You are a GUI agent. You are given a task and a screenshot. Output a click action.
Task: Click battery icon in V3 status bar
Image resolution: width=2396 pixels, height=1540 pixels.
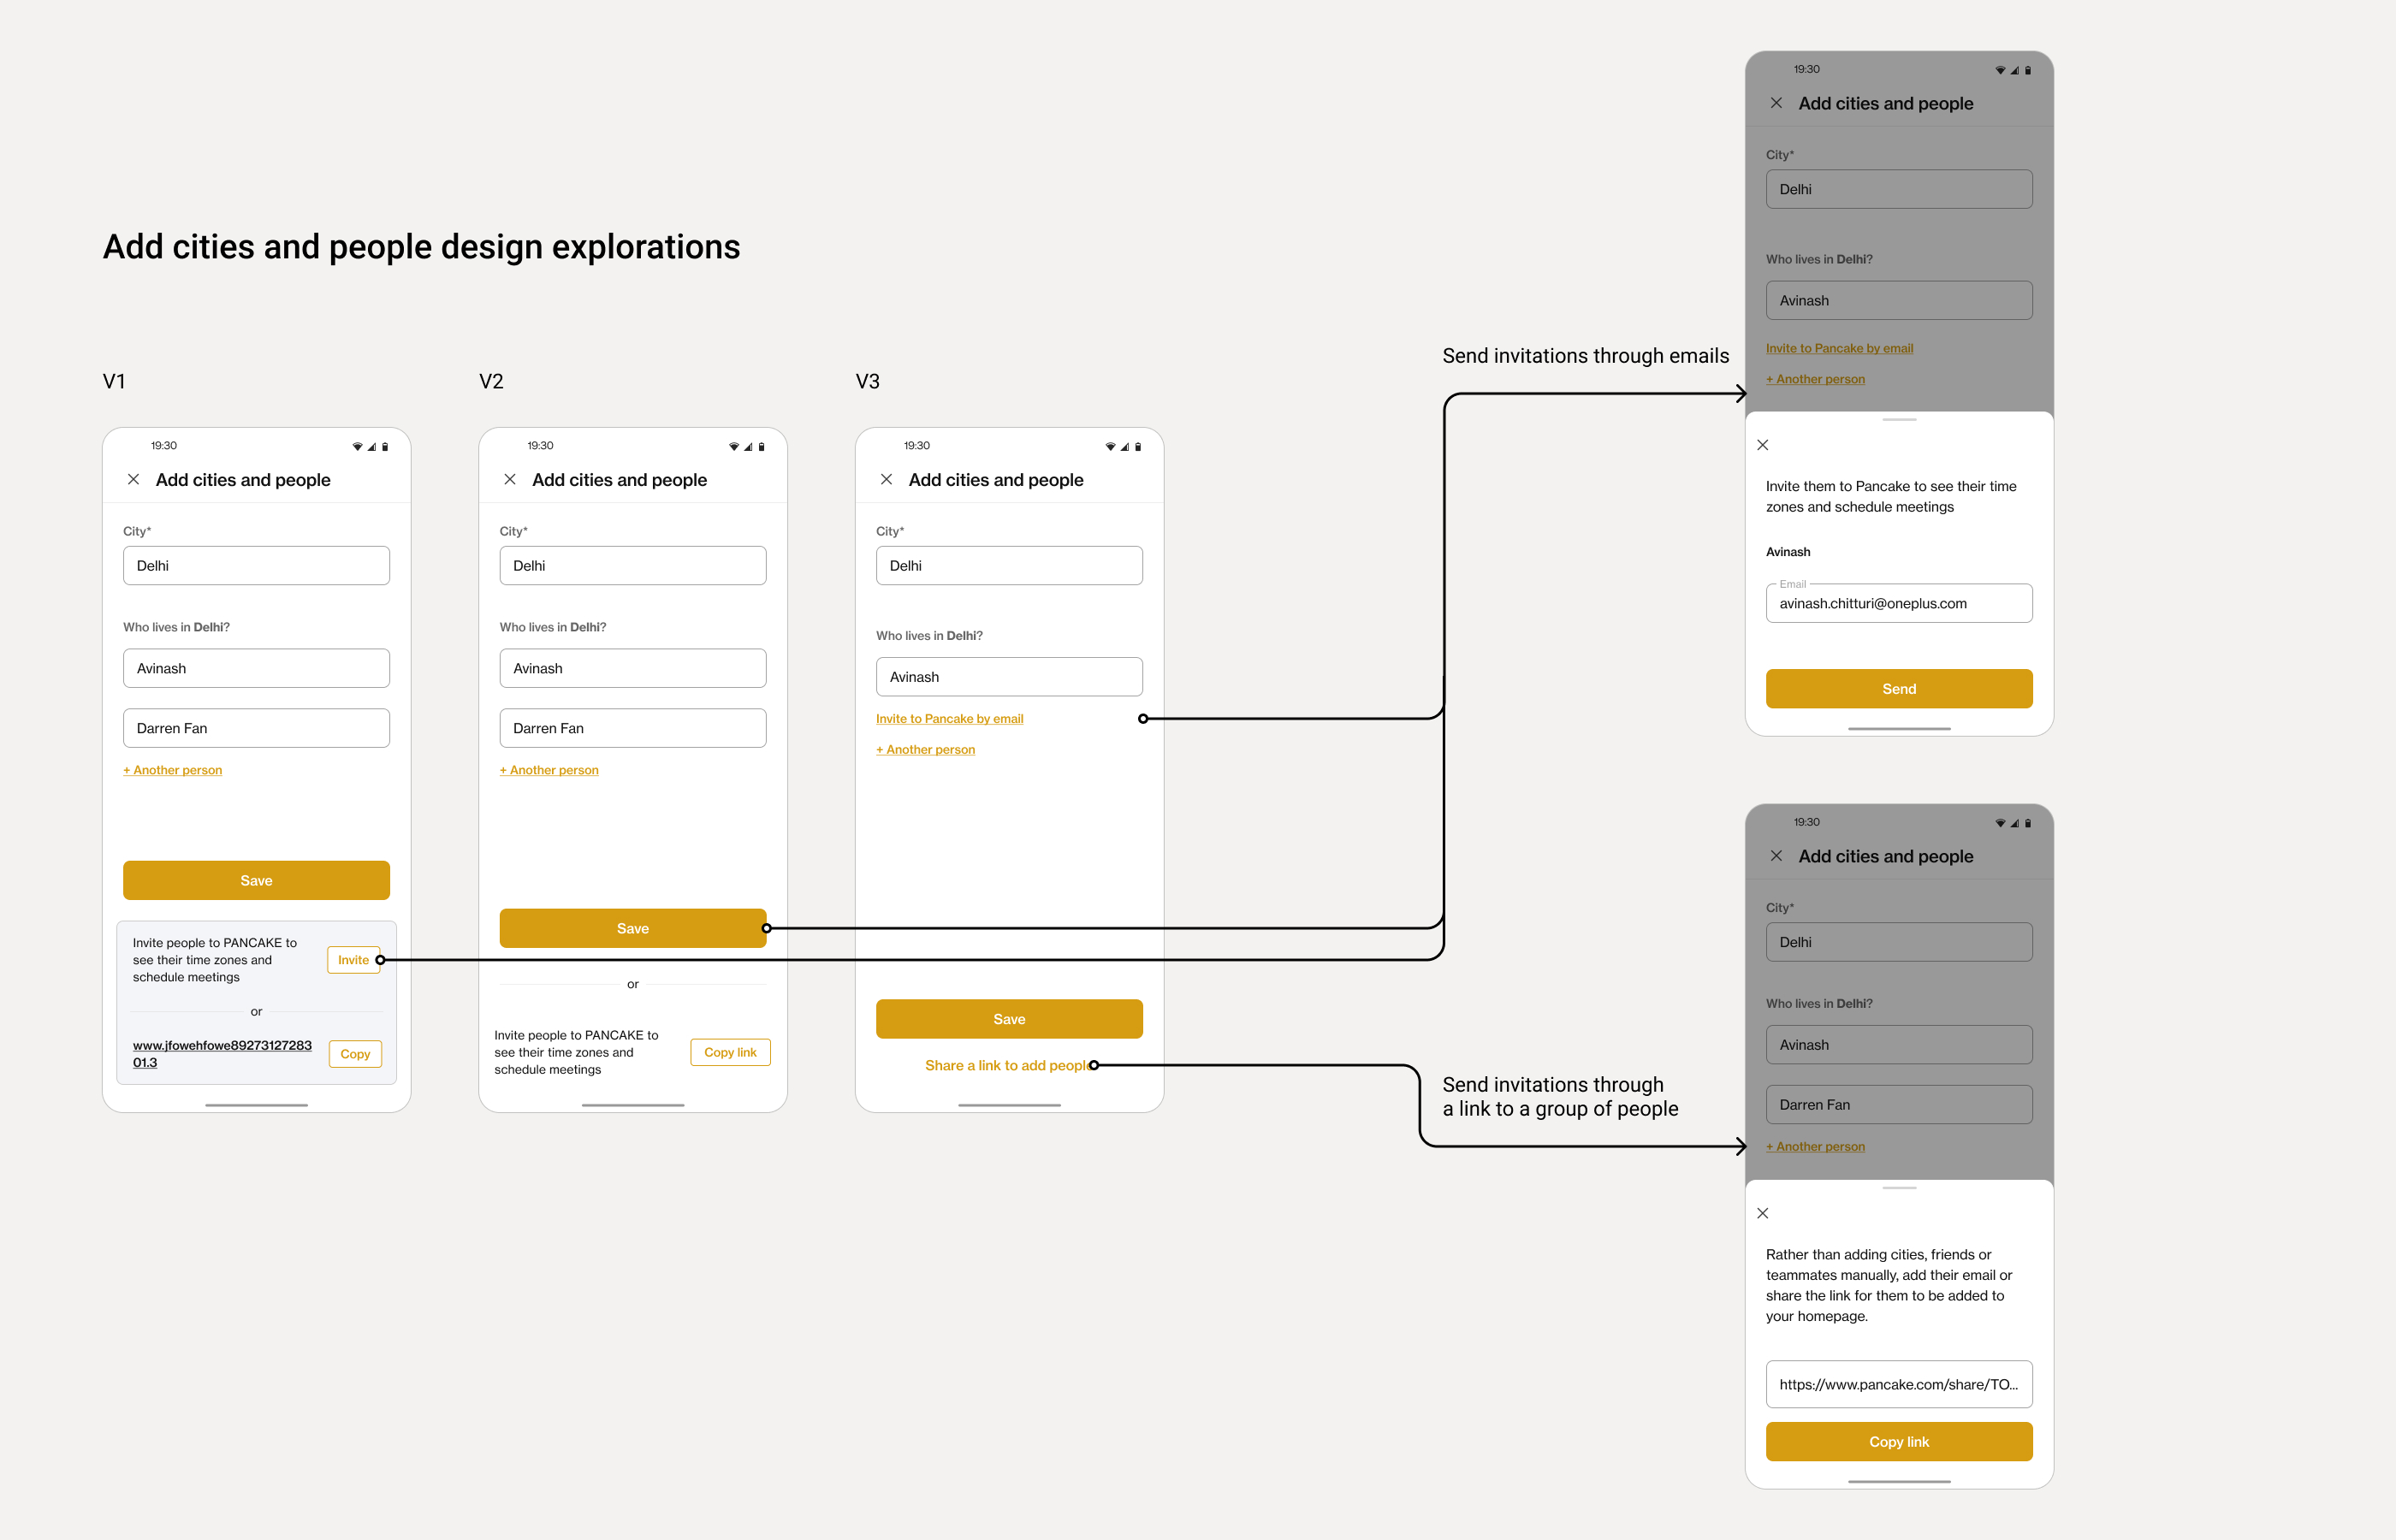1138,447
